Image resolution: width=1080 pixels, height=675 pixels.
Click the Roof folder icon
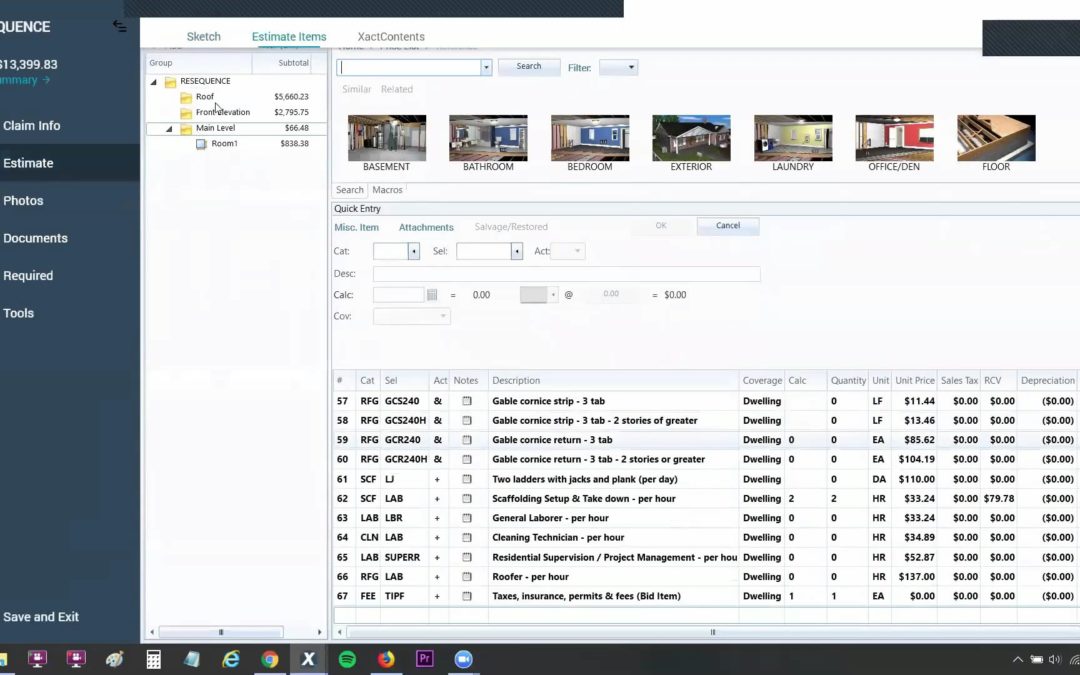click(186, 97)
